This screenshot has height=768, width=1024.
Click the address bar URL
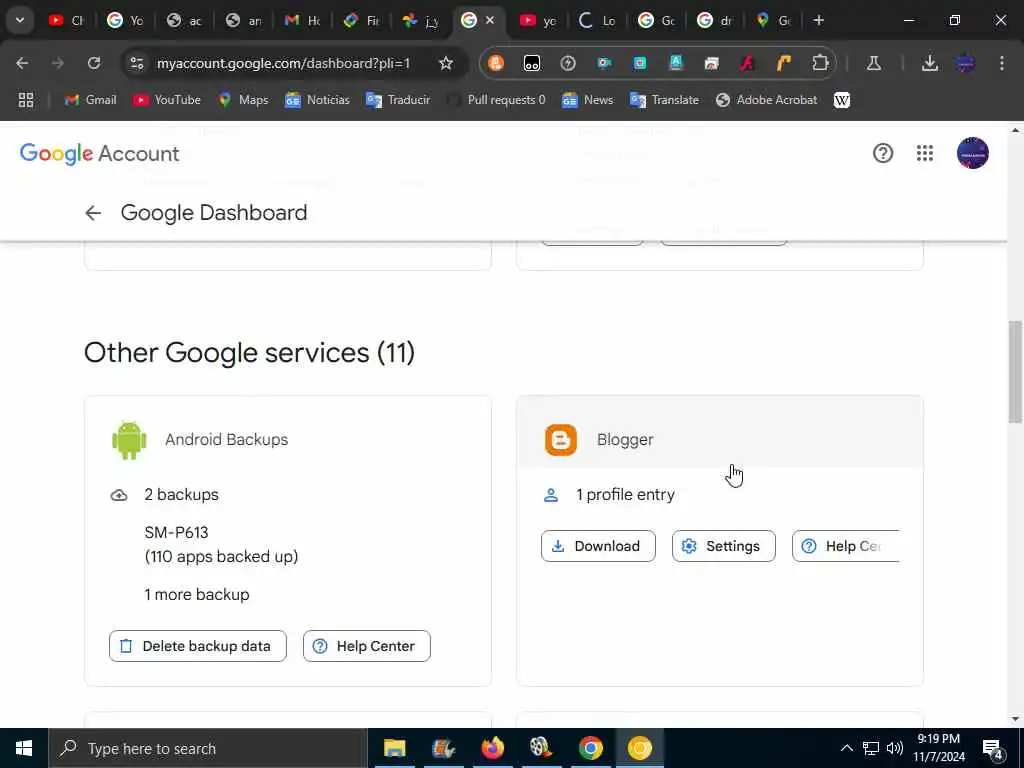[x=283, y=63]
